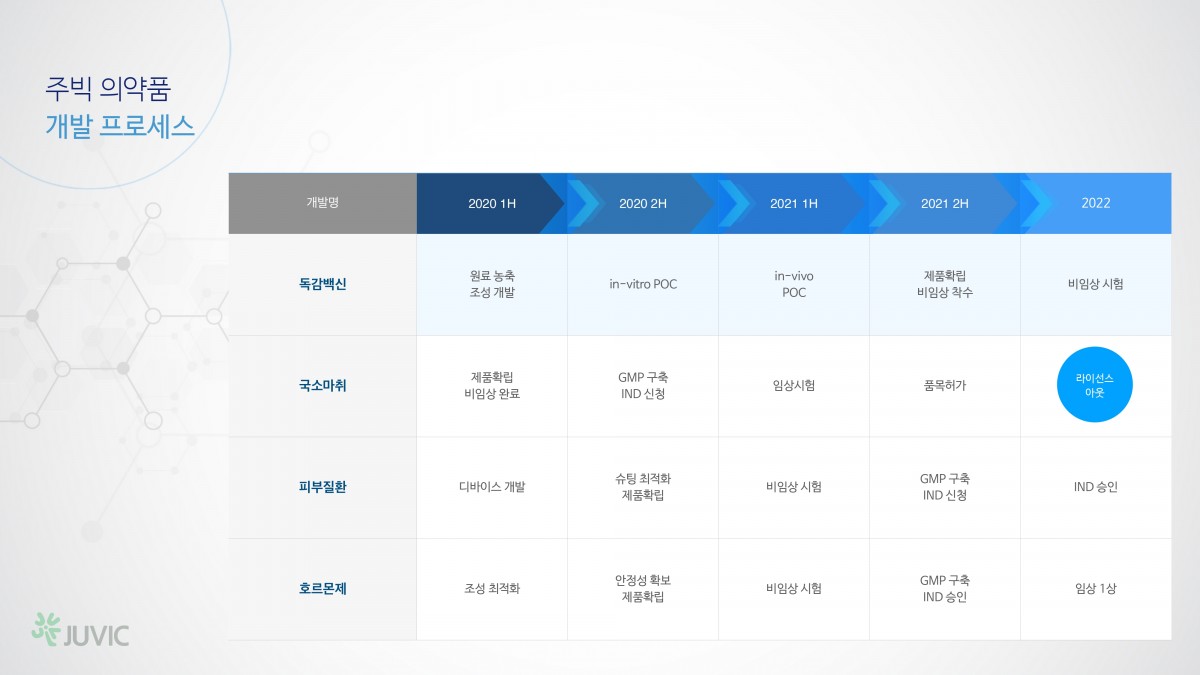Click the 원료 농축 조성 개발 cell

pyautogui.click(x=492, y=284)
